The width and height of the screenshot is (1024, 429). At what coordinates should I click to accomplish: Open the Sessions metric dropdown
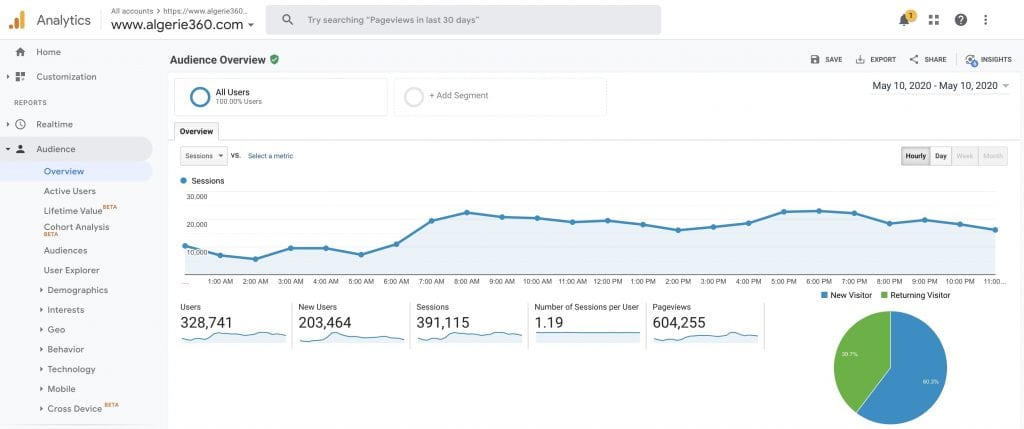point(204,156)
